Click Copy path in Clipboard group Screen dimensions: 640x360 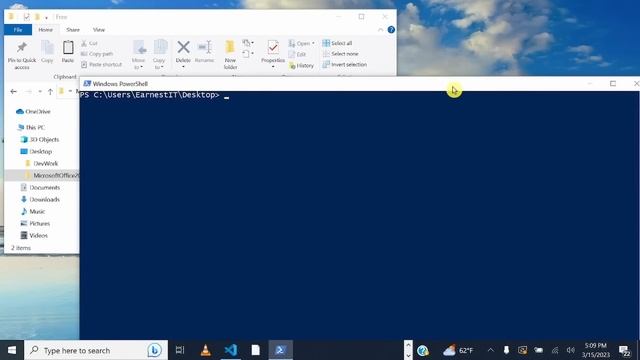pyautogui.click(x=97, y=54)
